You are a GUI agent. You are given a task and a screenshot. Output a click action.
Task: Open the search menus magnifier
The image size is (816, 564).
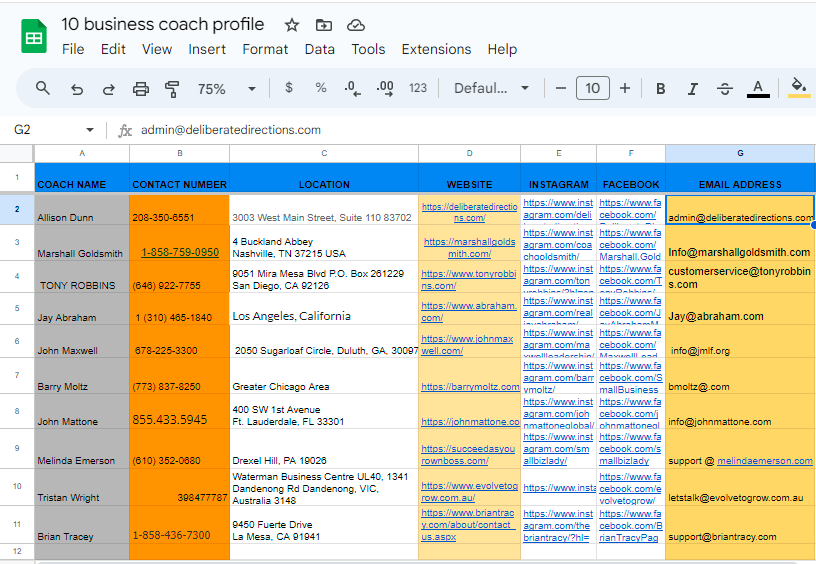click(x=43, y=88)
